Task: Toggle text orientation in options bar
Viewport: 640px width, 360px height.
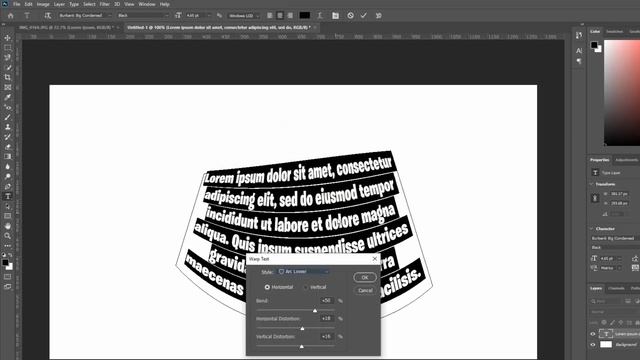Action: tap(48, 16)
